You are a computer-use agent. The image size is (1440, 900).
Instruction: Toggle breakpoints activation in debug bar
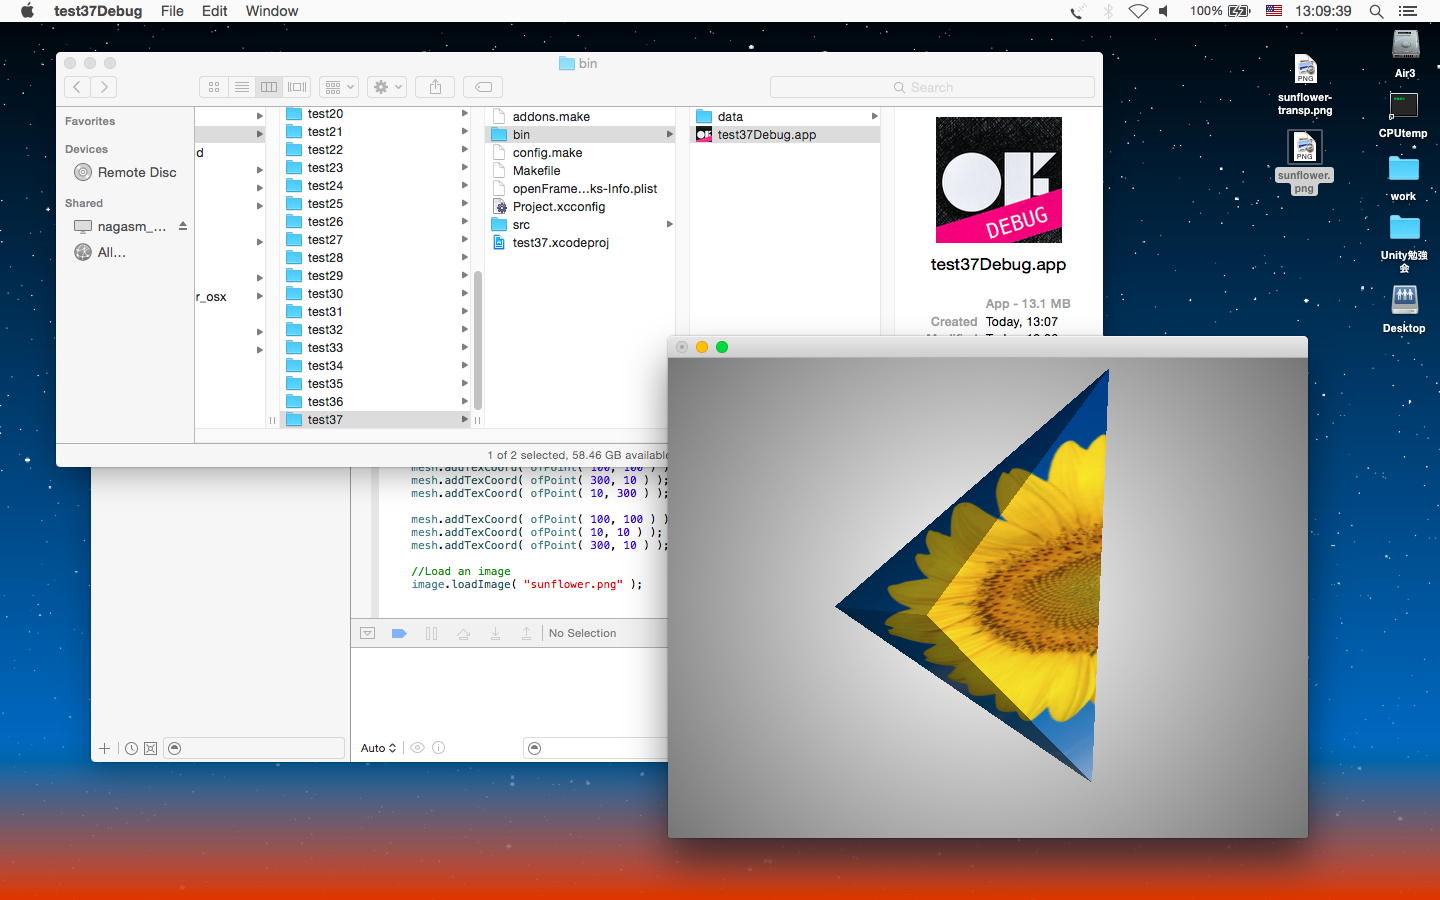399,633
